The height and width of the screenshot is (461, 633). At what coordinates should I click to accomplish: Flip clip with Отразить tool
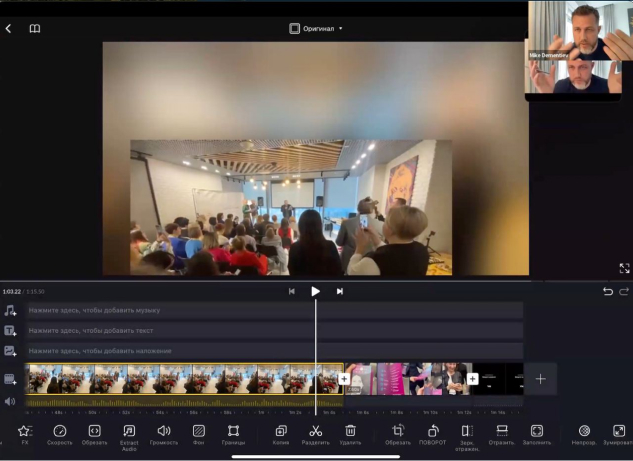[502, 435]
